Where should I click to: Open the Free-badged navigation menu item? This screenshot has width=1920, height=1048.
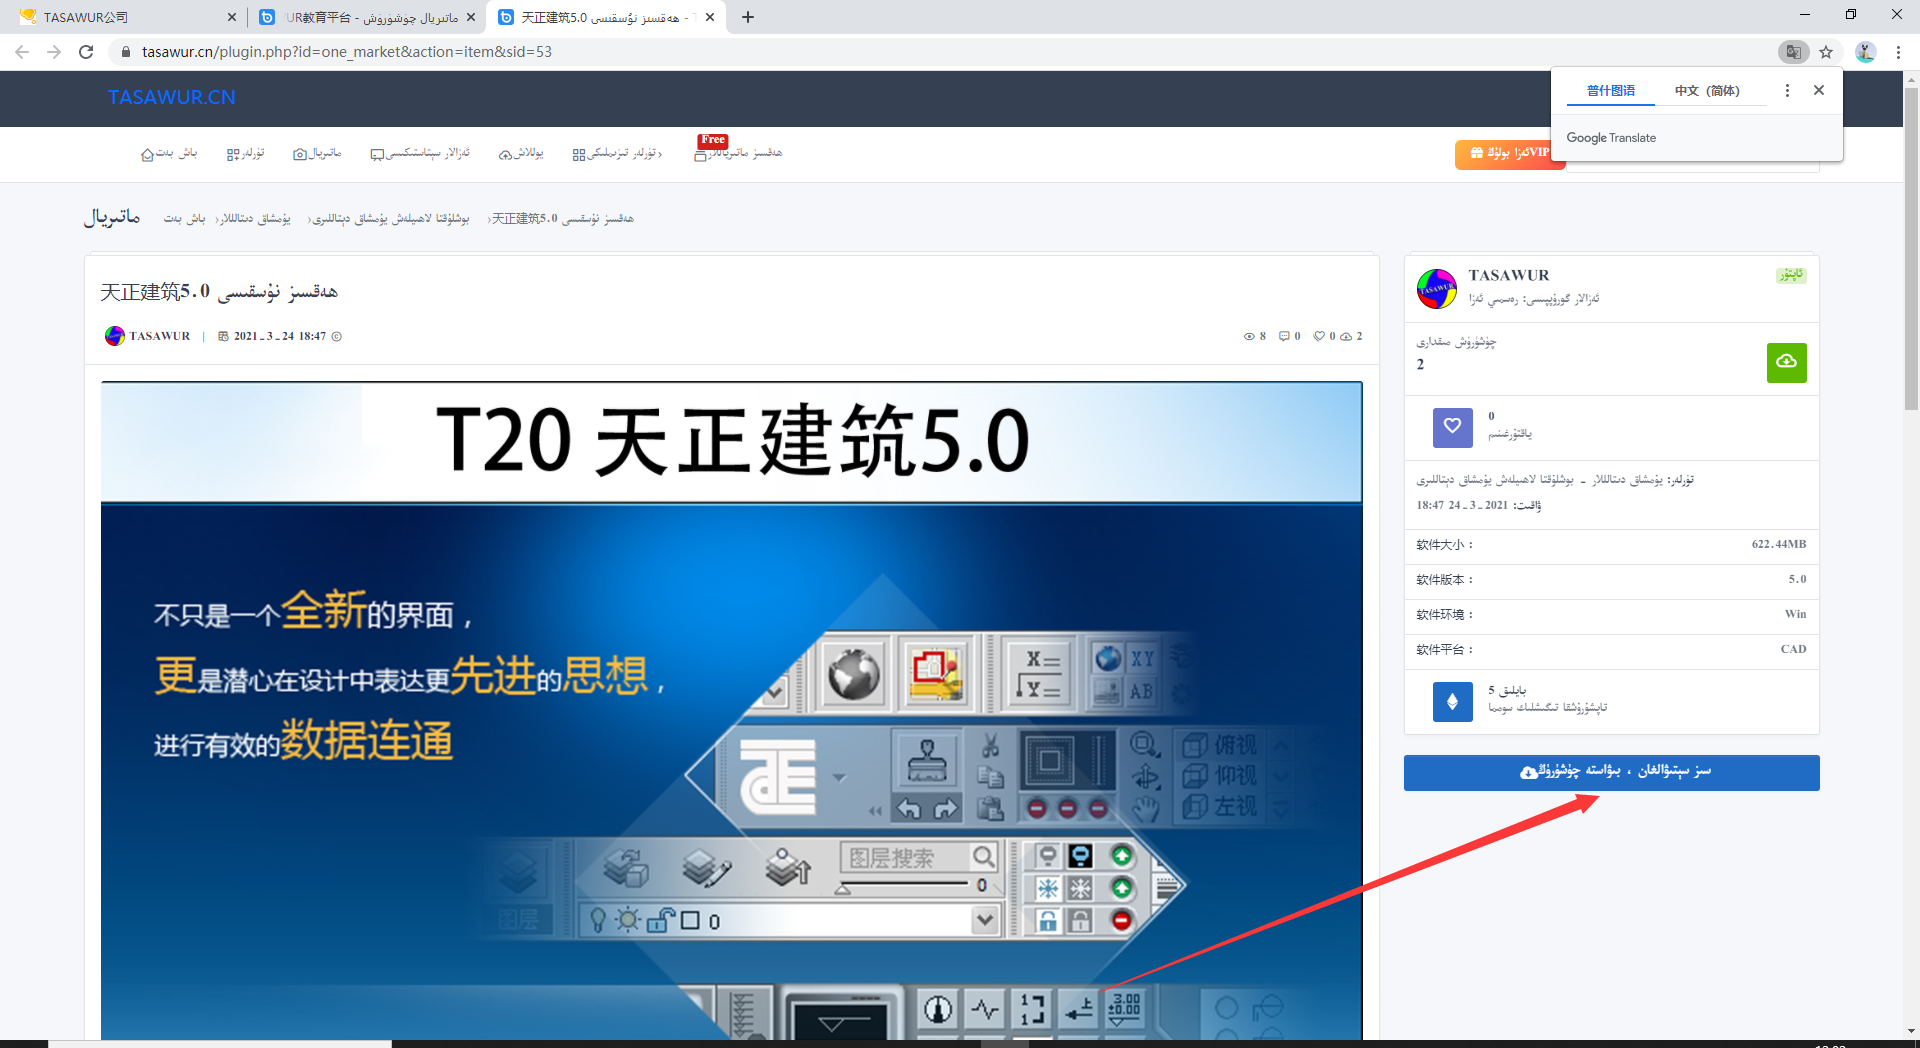(740, 154)
